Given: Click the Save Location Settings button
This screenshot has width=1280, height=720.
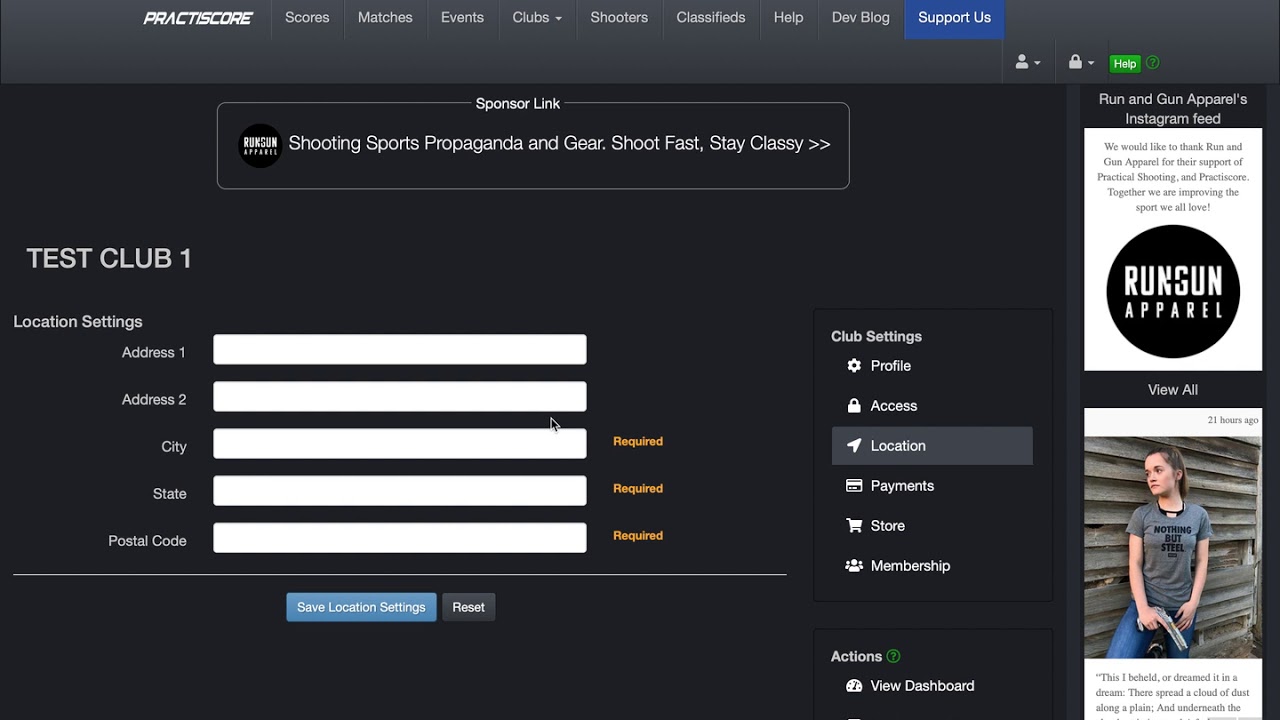Looking at the screenshot, I should click(x=361, y=607).
